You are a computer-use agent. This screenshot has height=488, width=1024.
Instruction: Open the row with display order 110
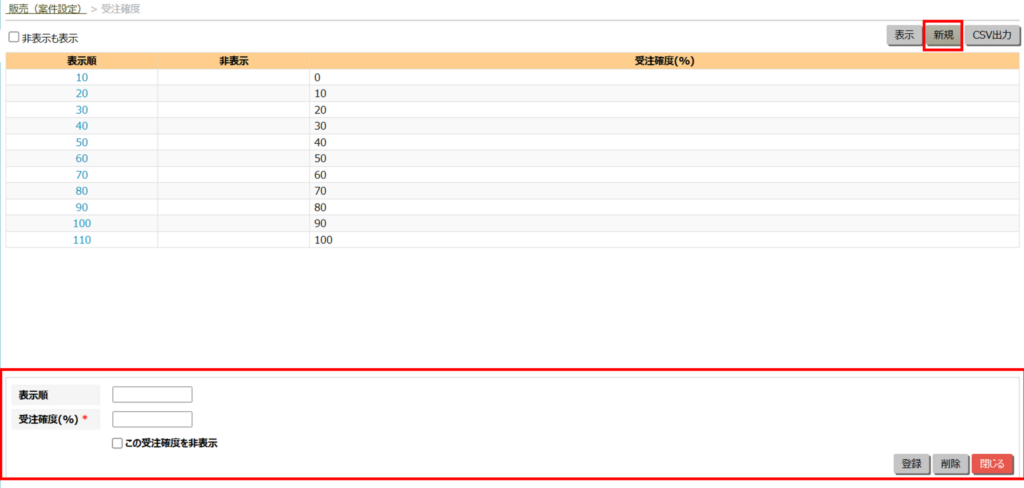[x=82, y=240]
